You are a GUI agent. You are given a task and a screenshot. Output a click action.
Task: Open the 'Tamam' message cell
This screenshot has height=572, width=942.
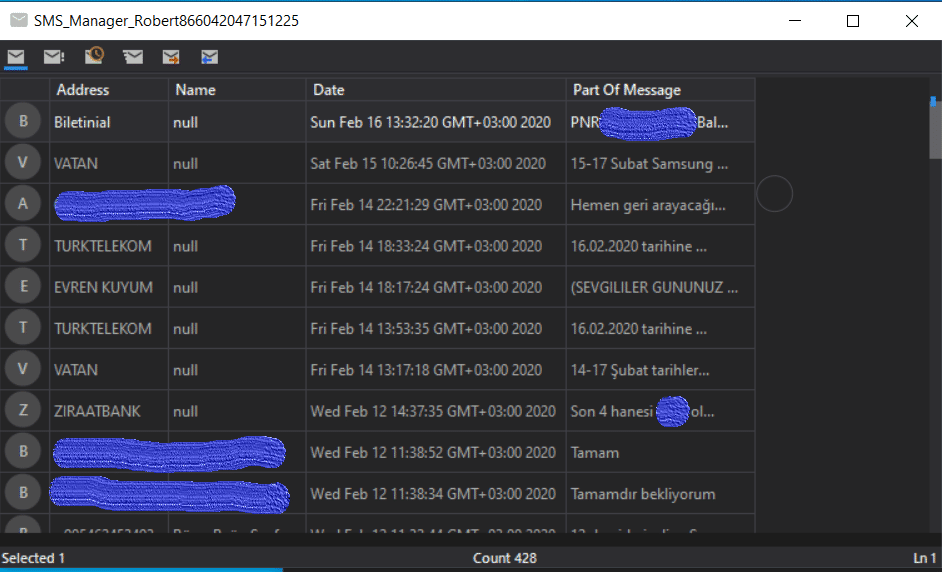[x=660, y=452]
